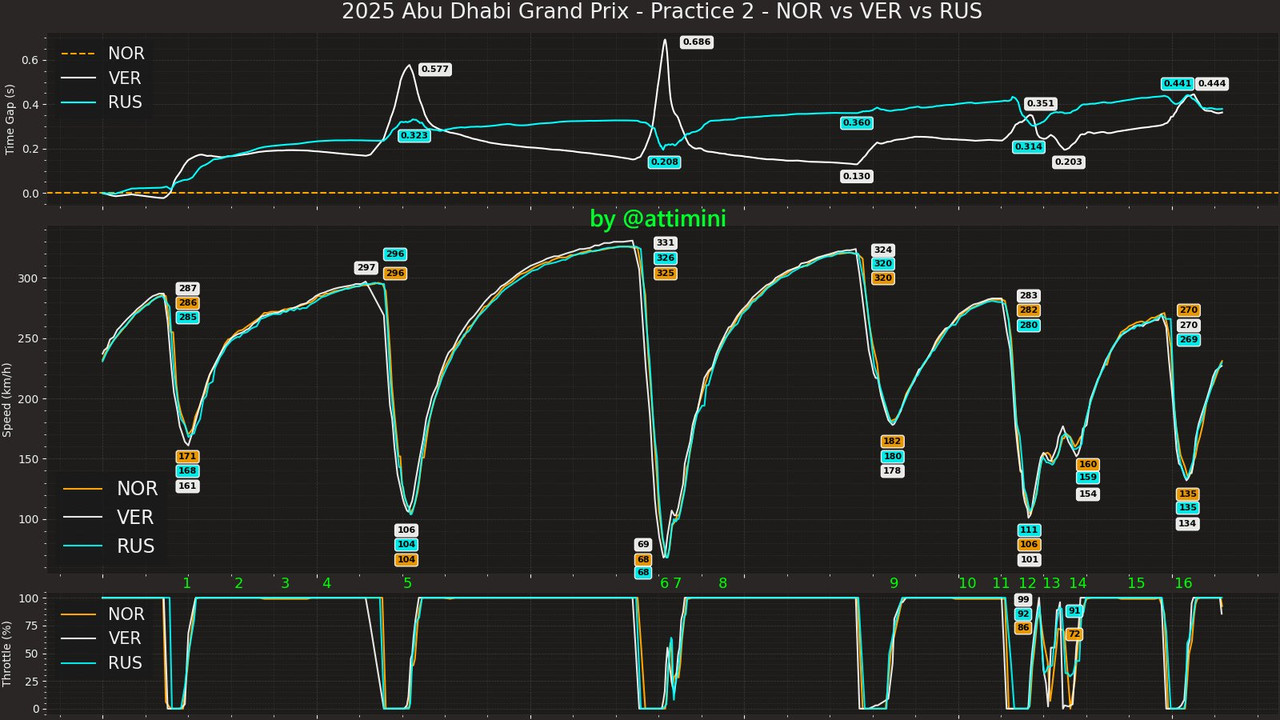This screenshot has width=1280, height=720.
Task: Click the green turn 8 corner marker
Action: click(x=723, y=583)
